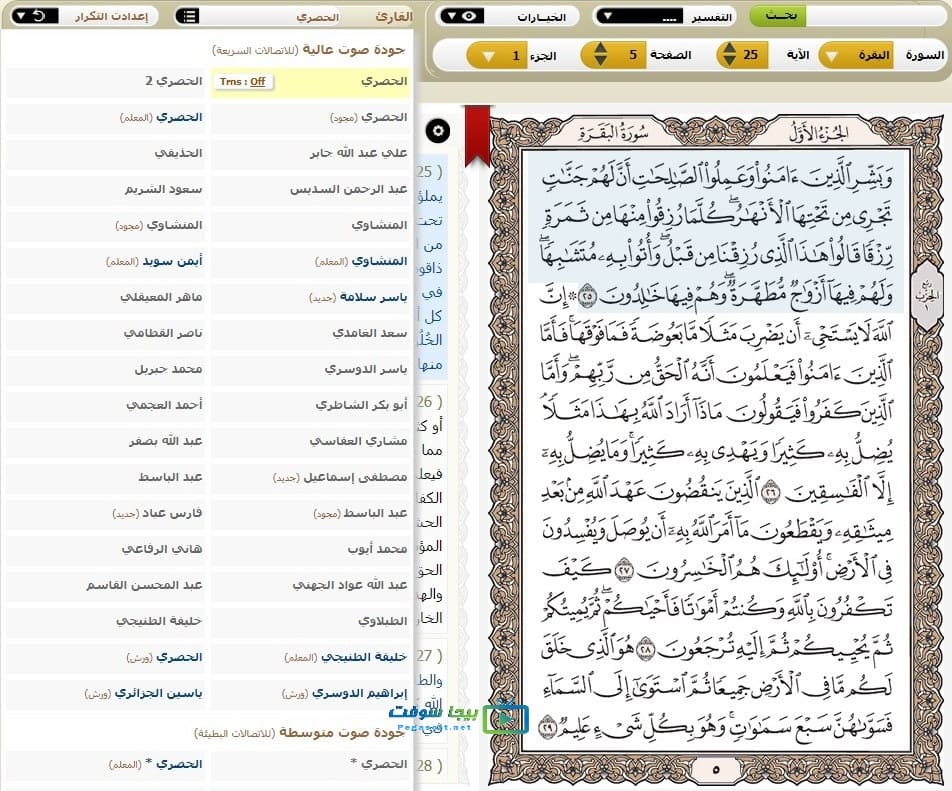Click the green search button
Screen dimensions: 952x791
778,16
